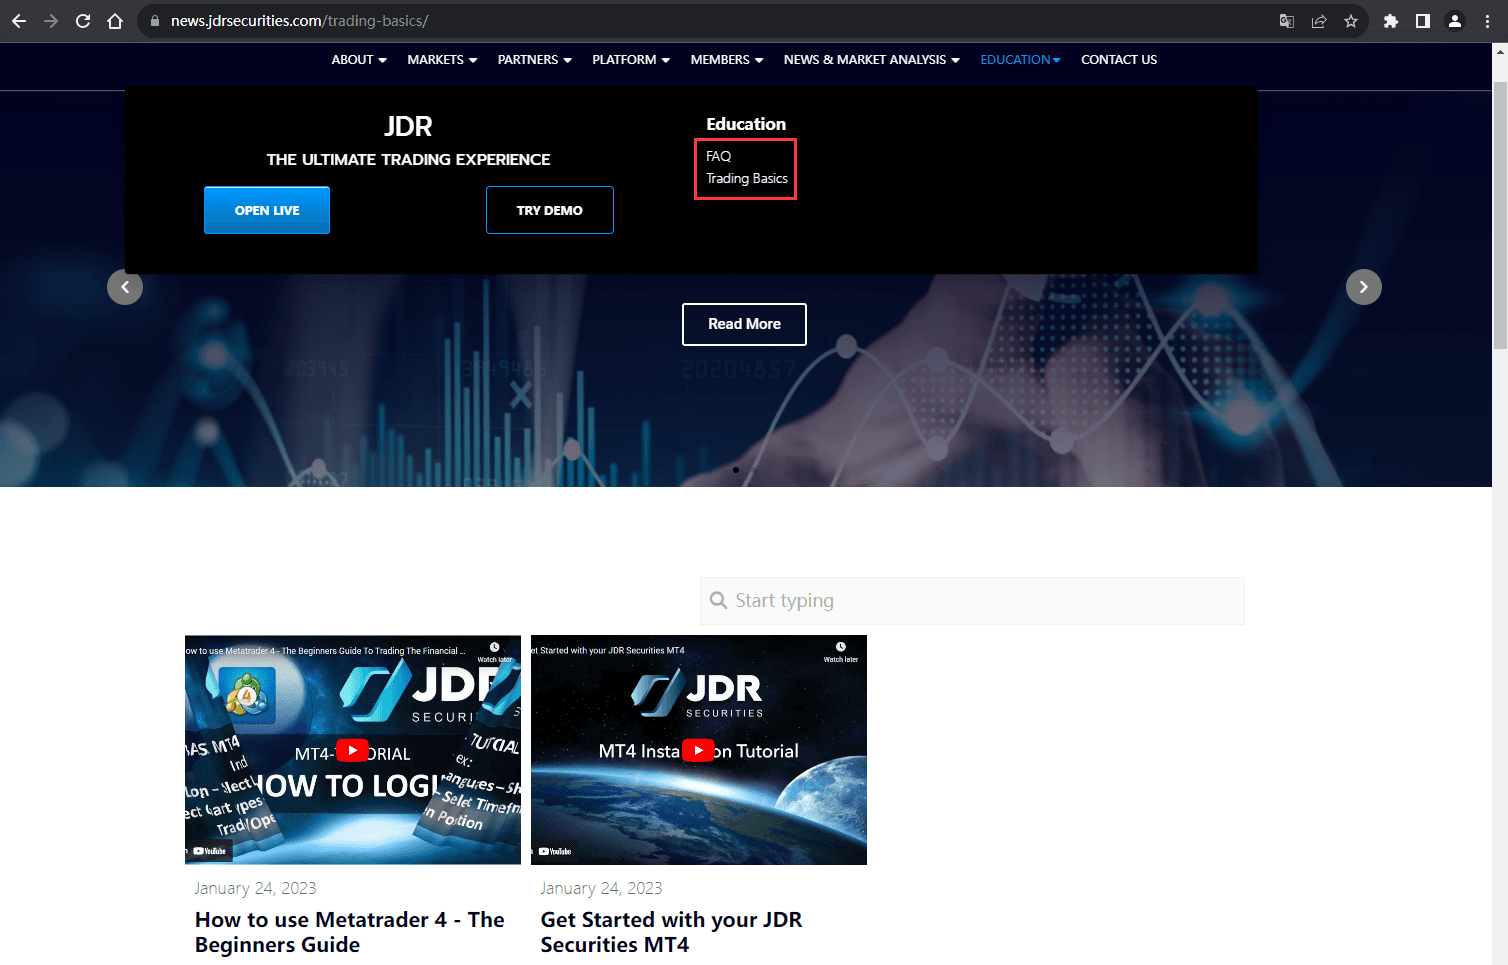Open the extensions puzzle icon
This screenshot has height=965, width=1508.
point(1391,21)
